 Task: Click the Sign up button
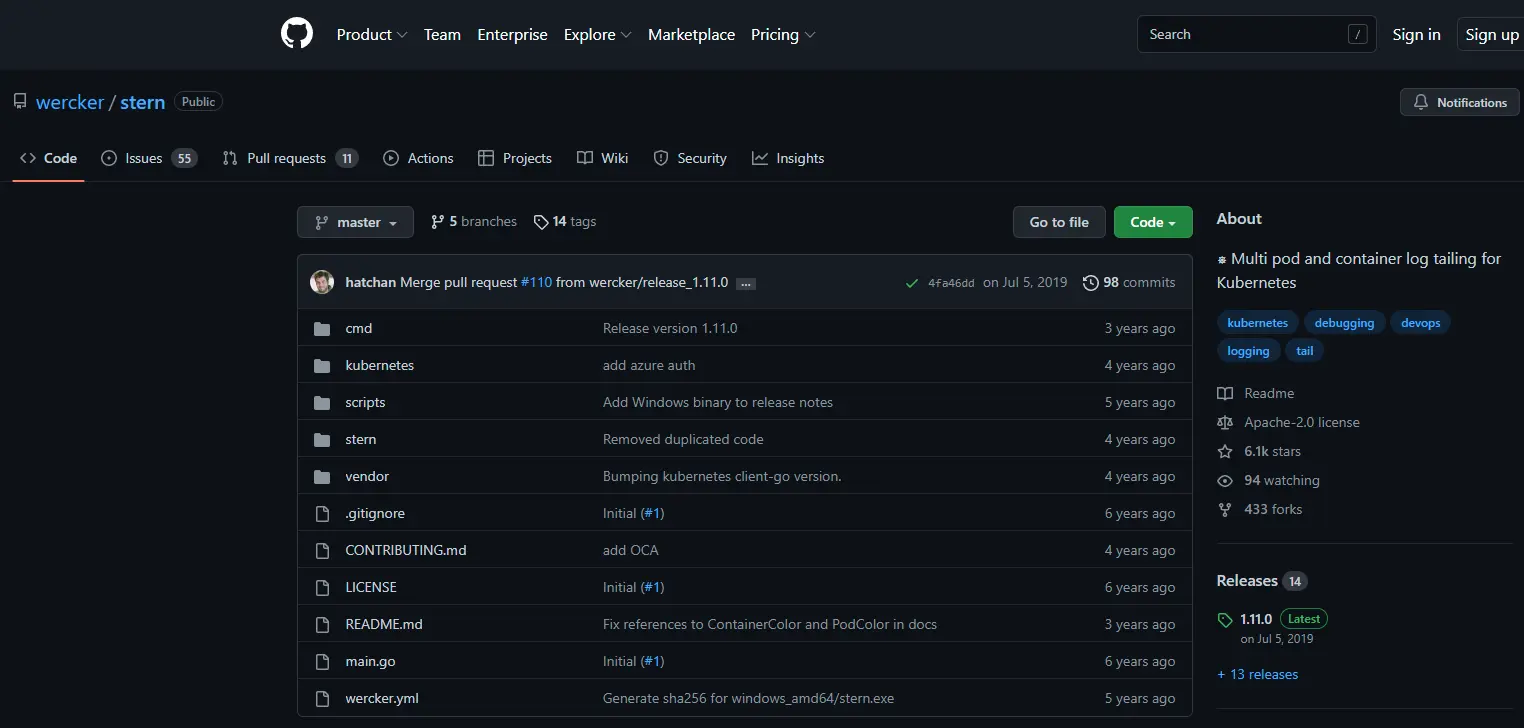tap(1491, 34)
